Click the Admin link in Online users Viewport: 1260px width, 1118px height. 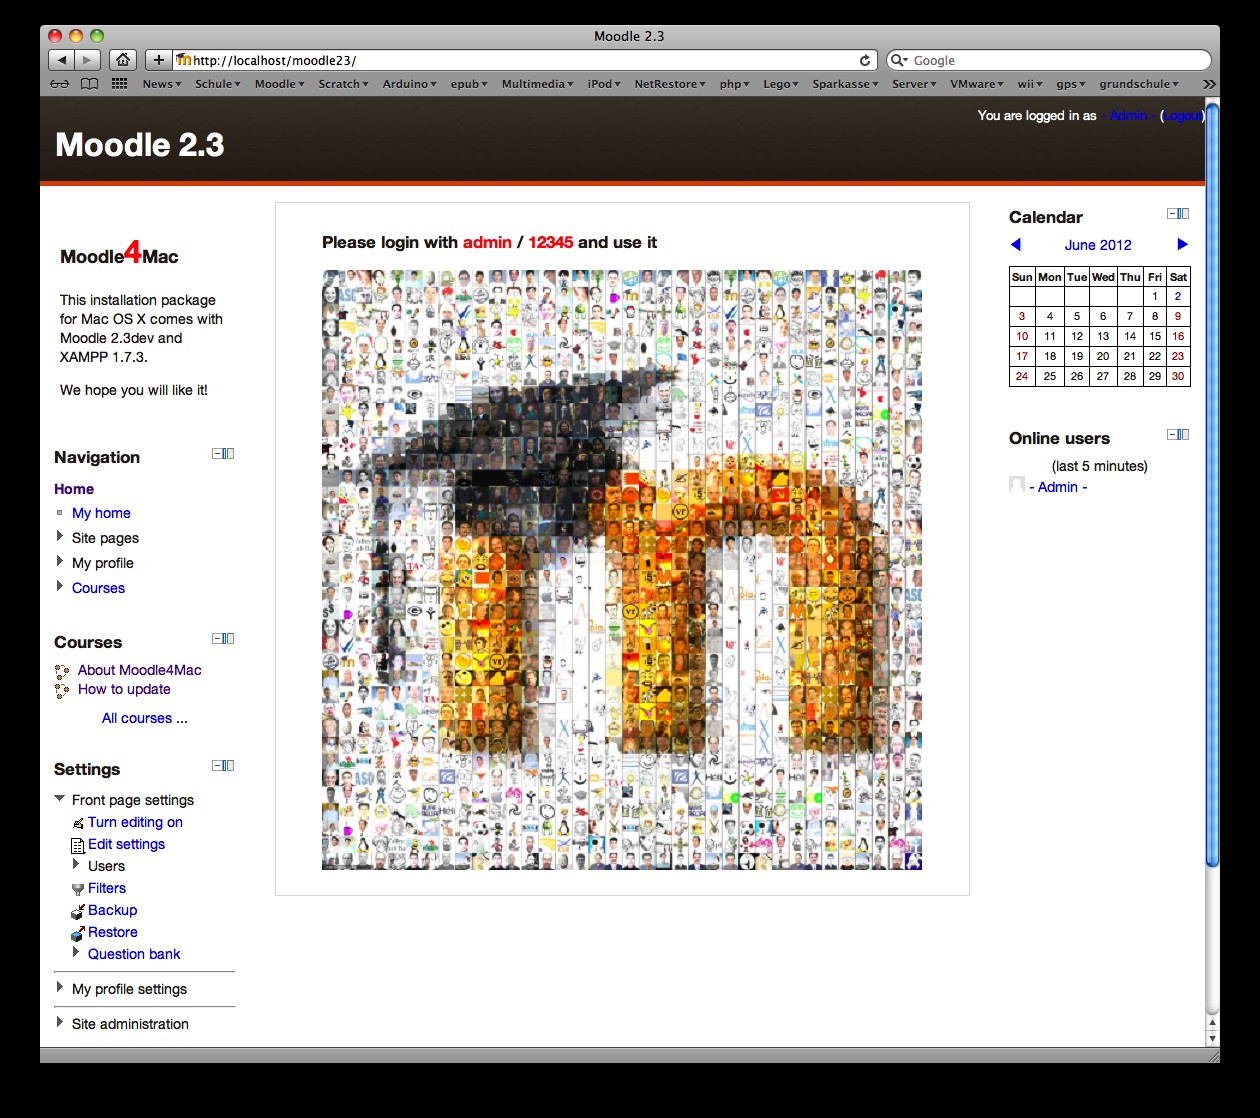point(1058,487)
